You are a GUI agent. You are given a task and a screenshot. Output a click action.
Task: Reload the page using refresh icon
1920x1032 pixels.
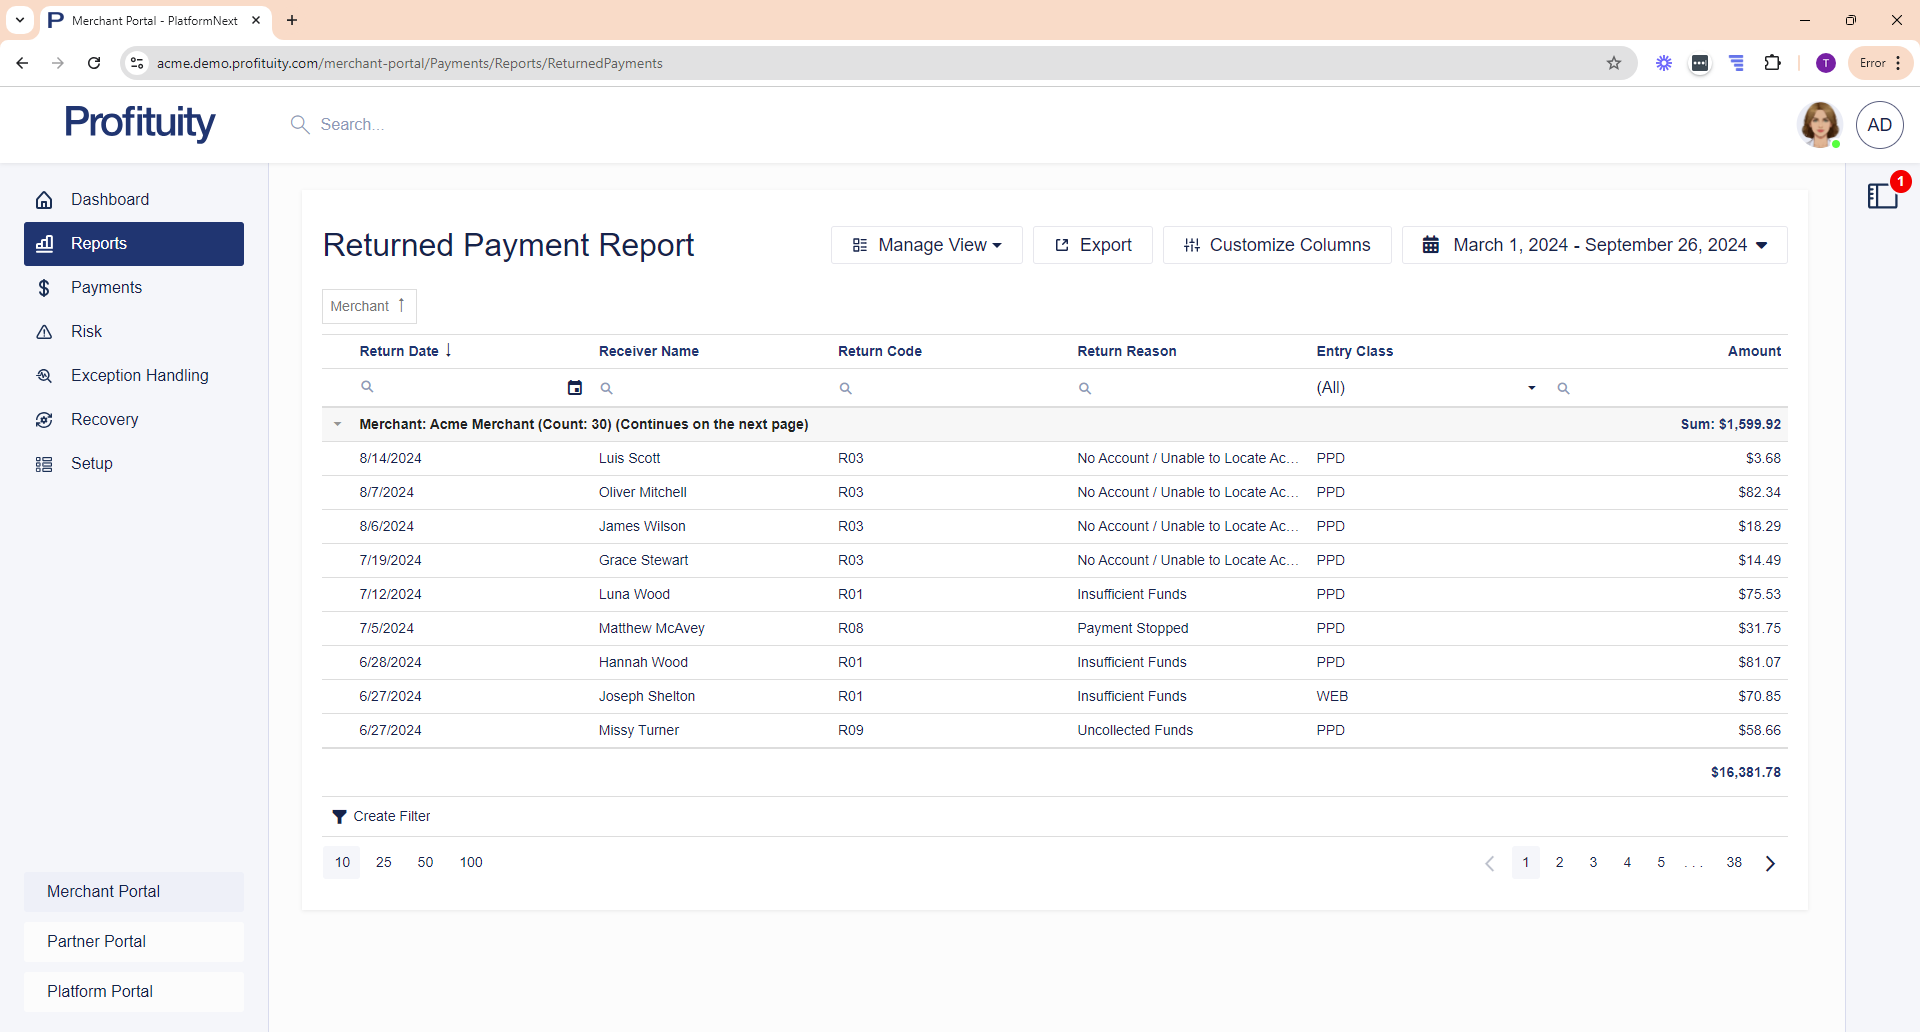[x=94, y=63]
